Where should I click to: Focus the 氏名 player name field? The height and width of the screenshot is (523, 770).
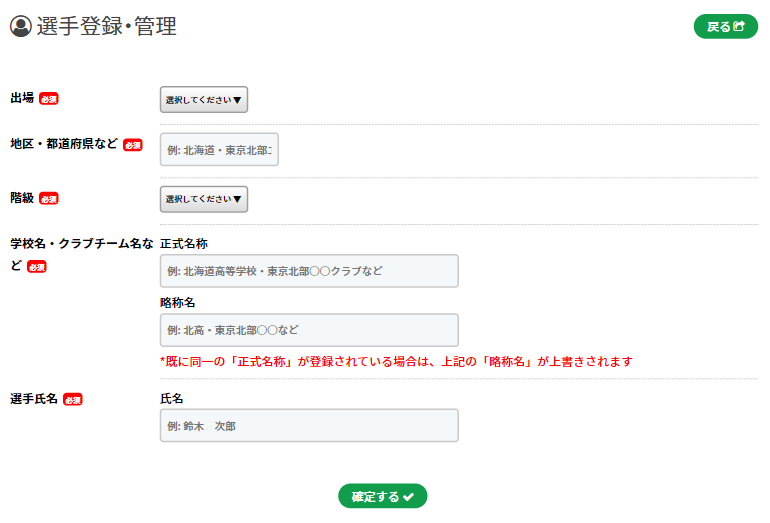309,425
